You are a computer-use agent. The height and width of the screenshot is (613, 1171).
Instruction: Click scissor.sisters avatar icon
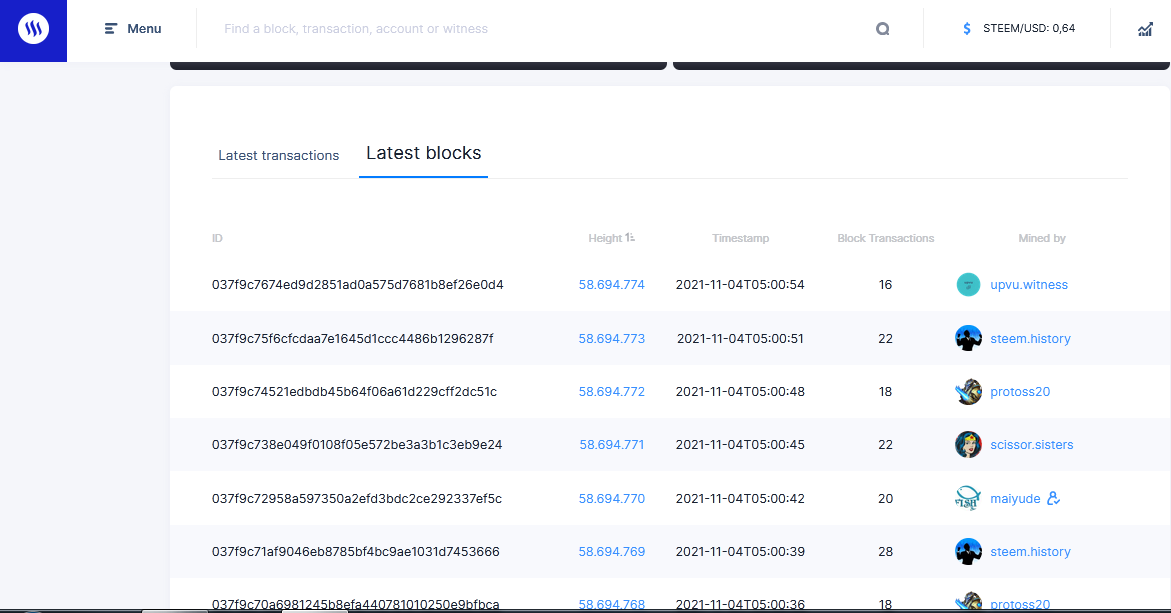point(968,444)
